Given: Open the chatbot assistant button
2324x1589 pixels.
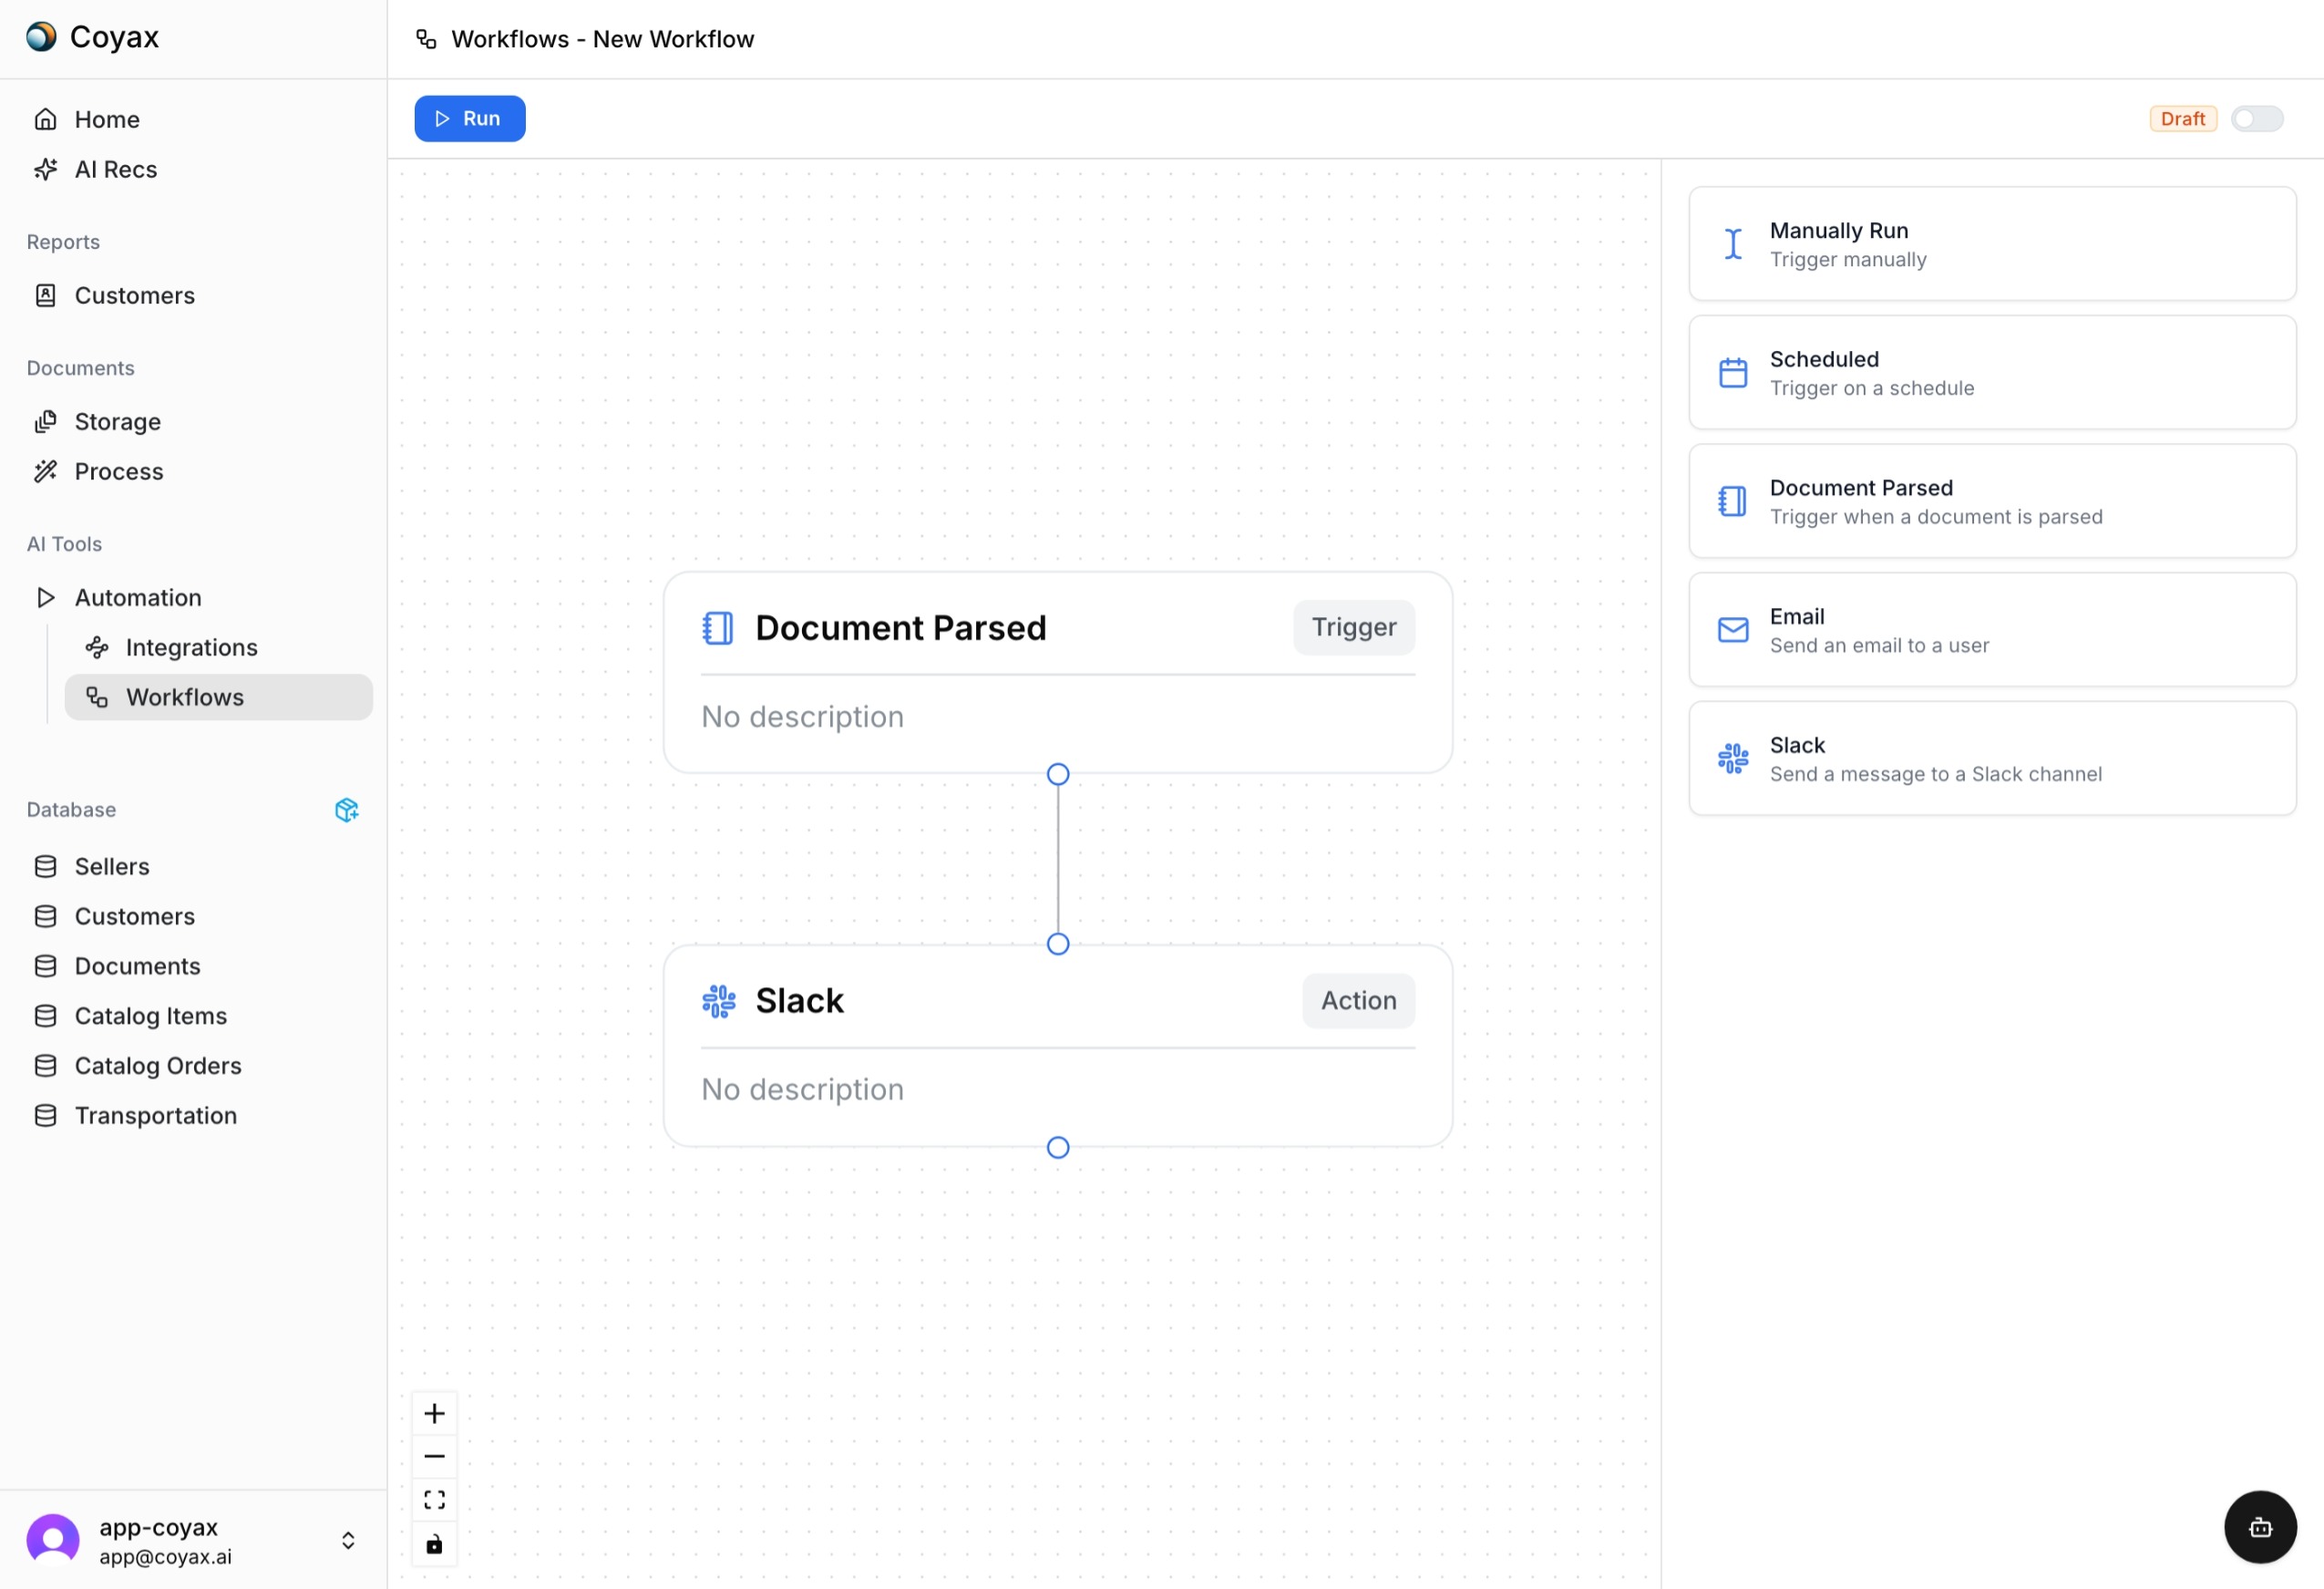Looking at the screenshot, I should 2260,1527.
